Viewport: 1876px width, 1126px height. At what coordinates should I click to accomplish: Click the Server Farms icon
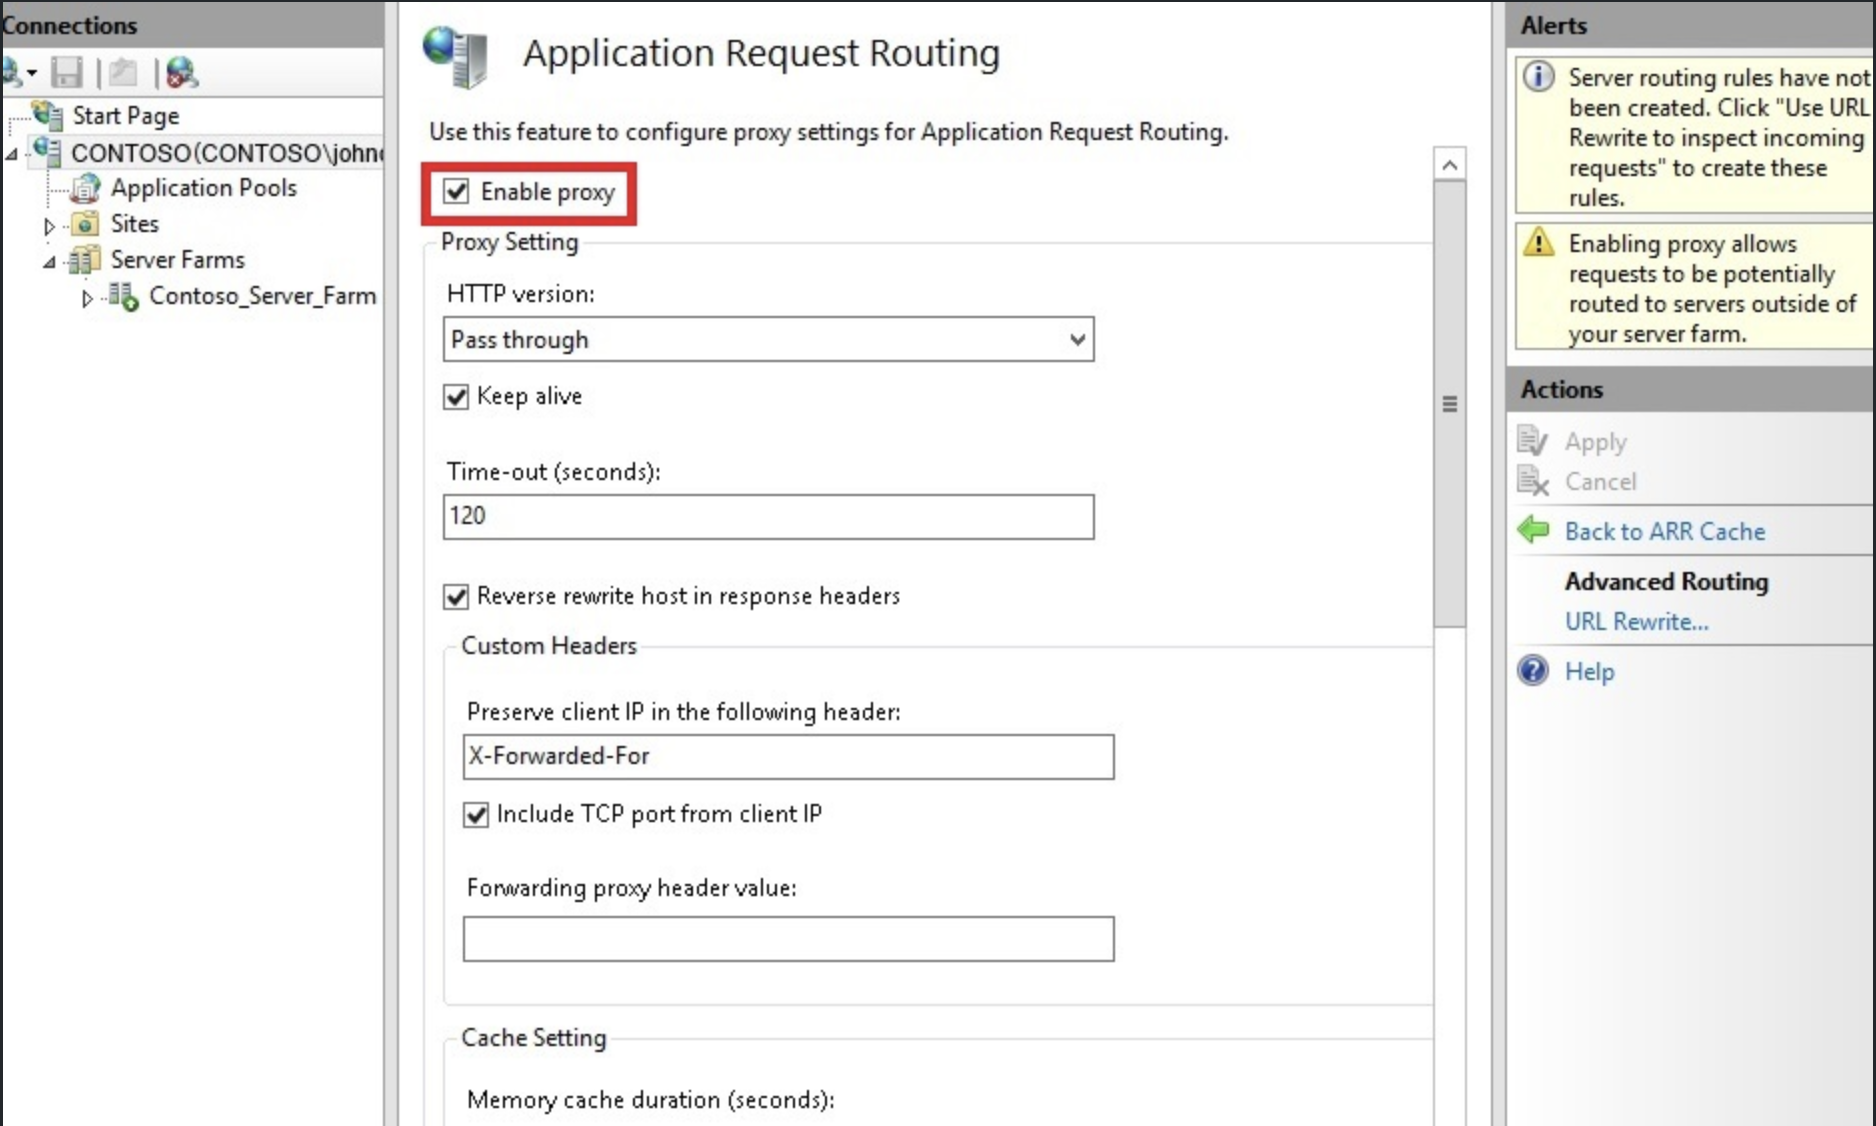tap(86, 260)
